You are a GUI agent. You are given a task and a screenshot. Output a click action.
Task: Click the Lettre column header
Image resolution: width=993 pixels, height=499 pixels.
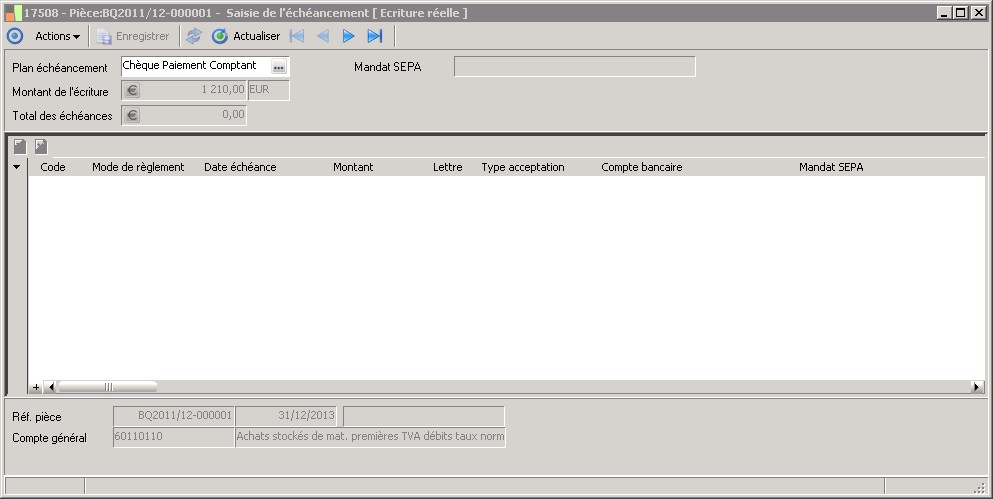[448, 167]
